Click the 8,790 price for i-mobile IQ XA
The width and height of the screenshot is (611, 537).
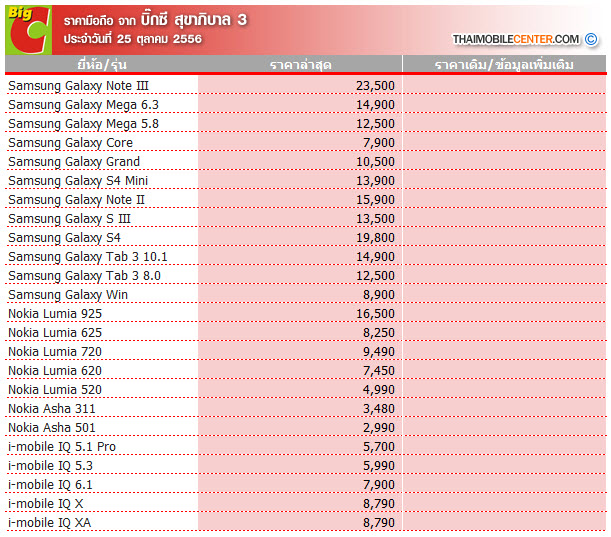tap(379, 523)
